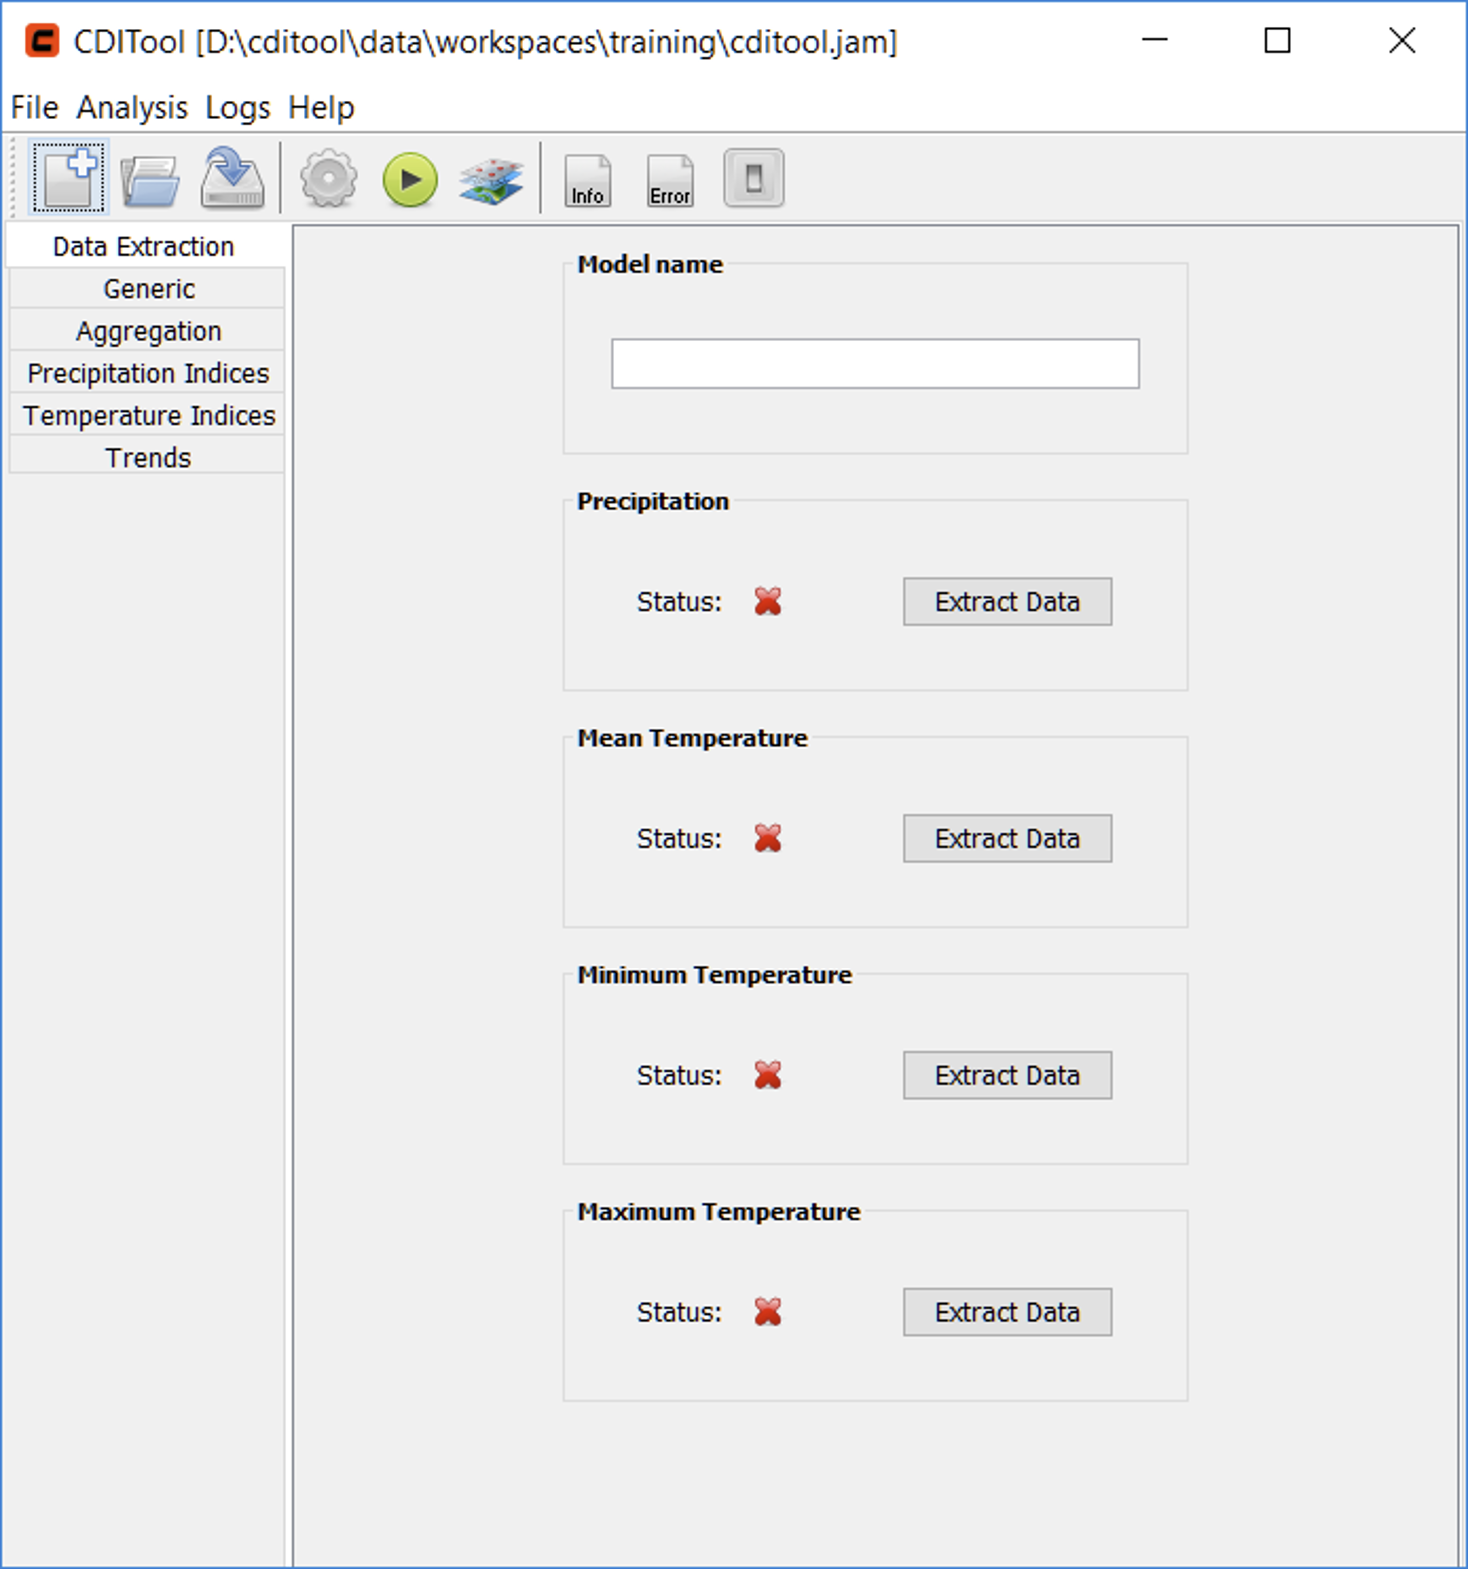Open the Logs menu
The width and height of the screenshot is (1468, 1569).
[x=237, y=107]
